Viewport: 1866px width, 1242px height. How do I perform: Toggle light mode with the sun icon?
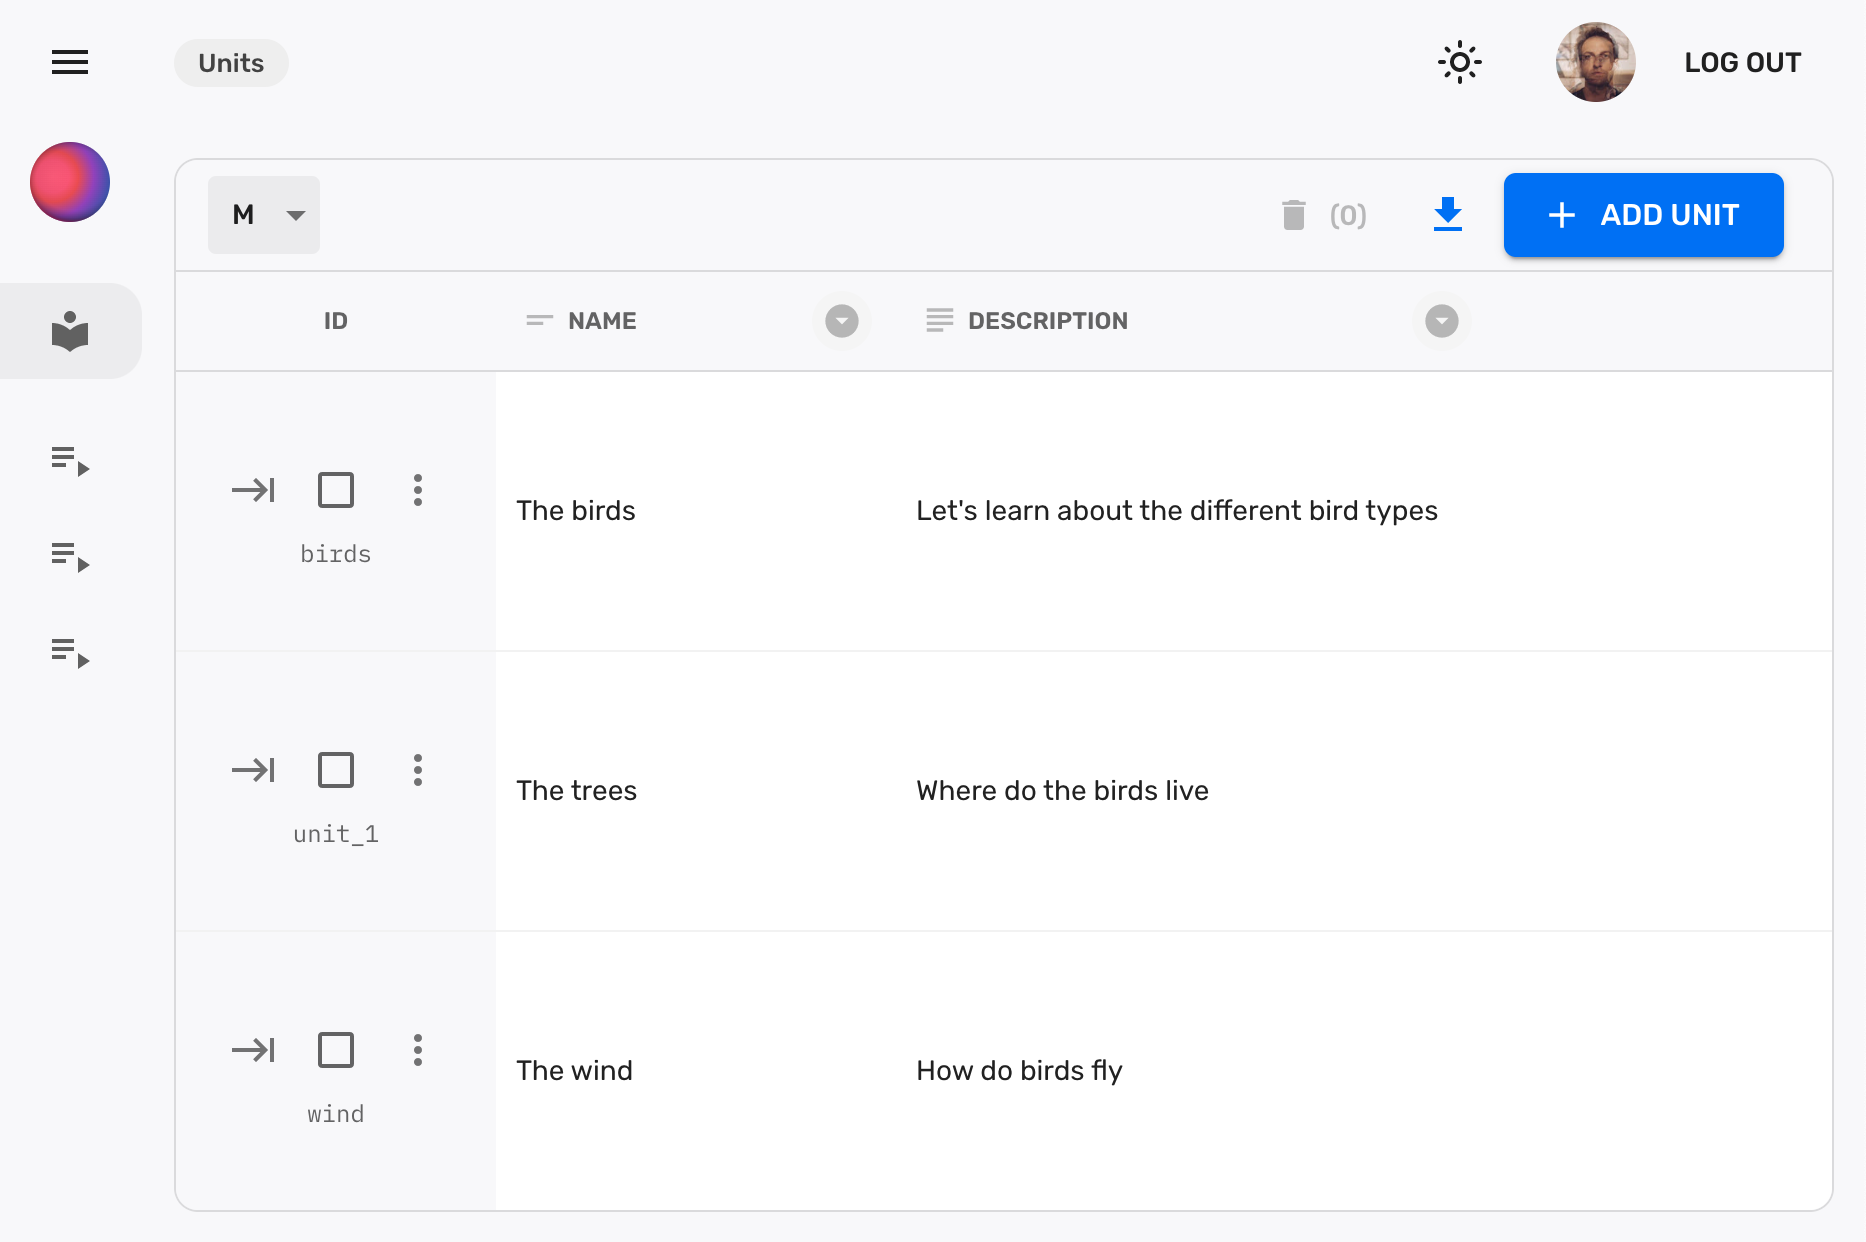pos(1459,62)
